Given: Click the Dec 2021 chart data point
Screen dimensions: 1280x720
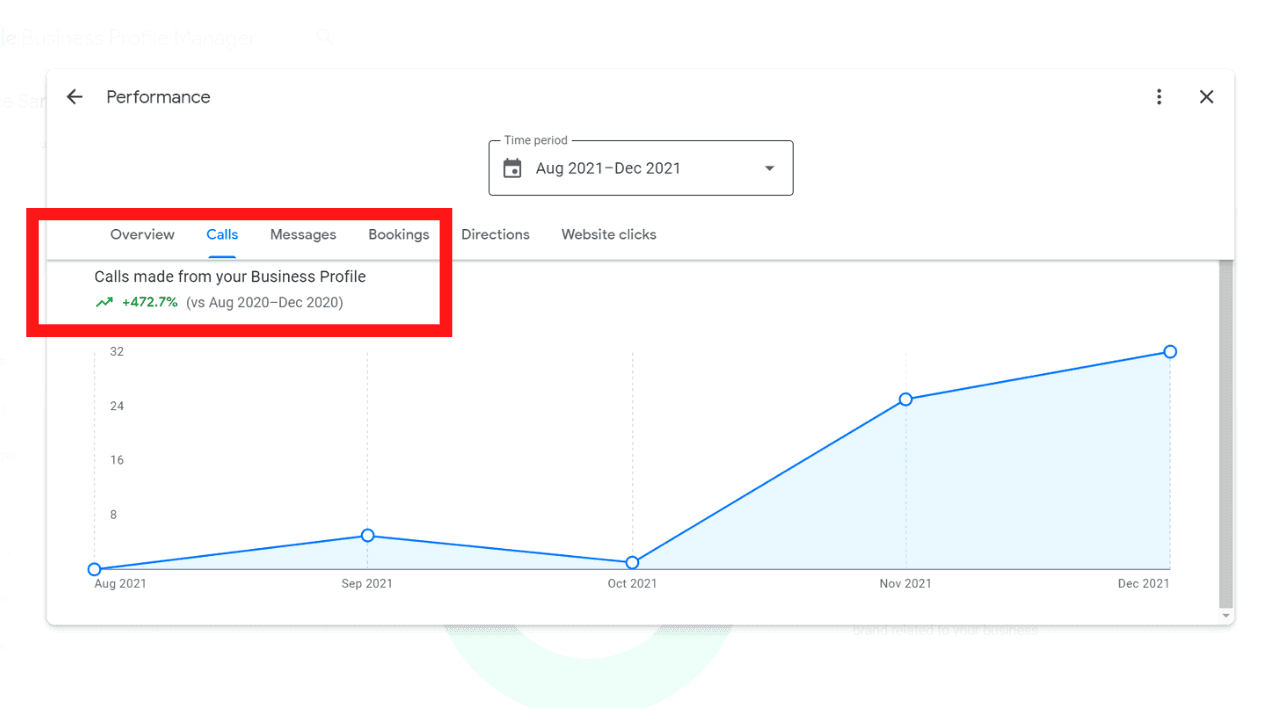Looking at the screenshot, I should (x=1170, y=352).
